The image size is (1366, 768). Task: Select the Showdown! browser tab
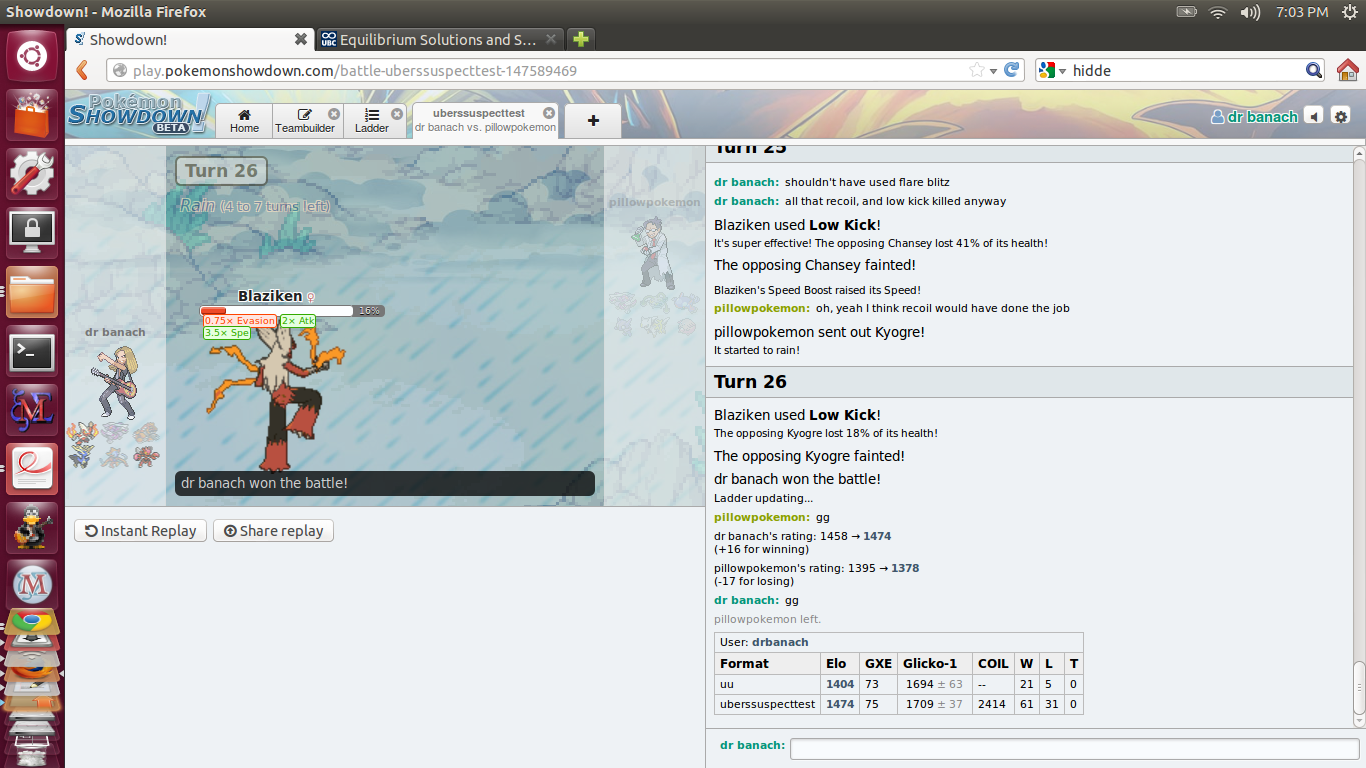point(190,40)
